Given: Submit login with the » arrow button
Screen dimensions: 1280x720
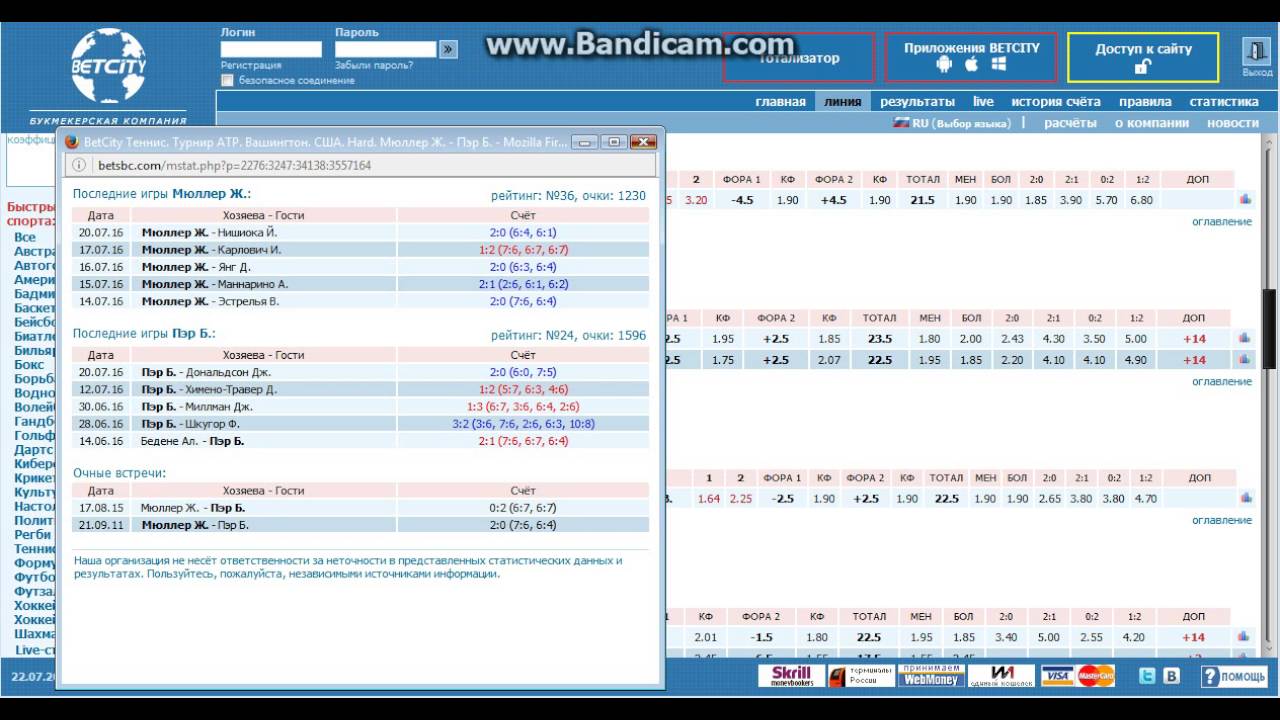Looking at the screenshot, I should (448, 48).
